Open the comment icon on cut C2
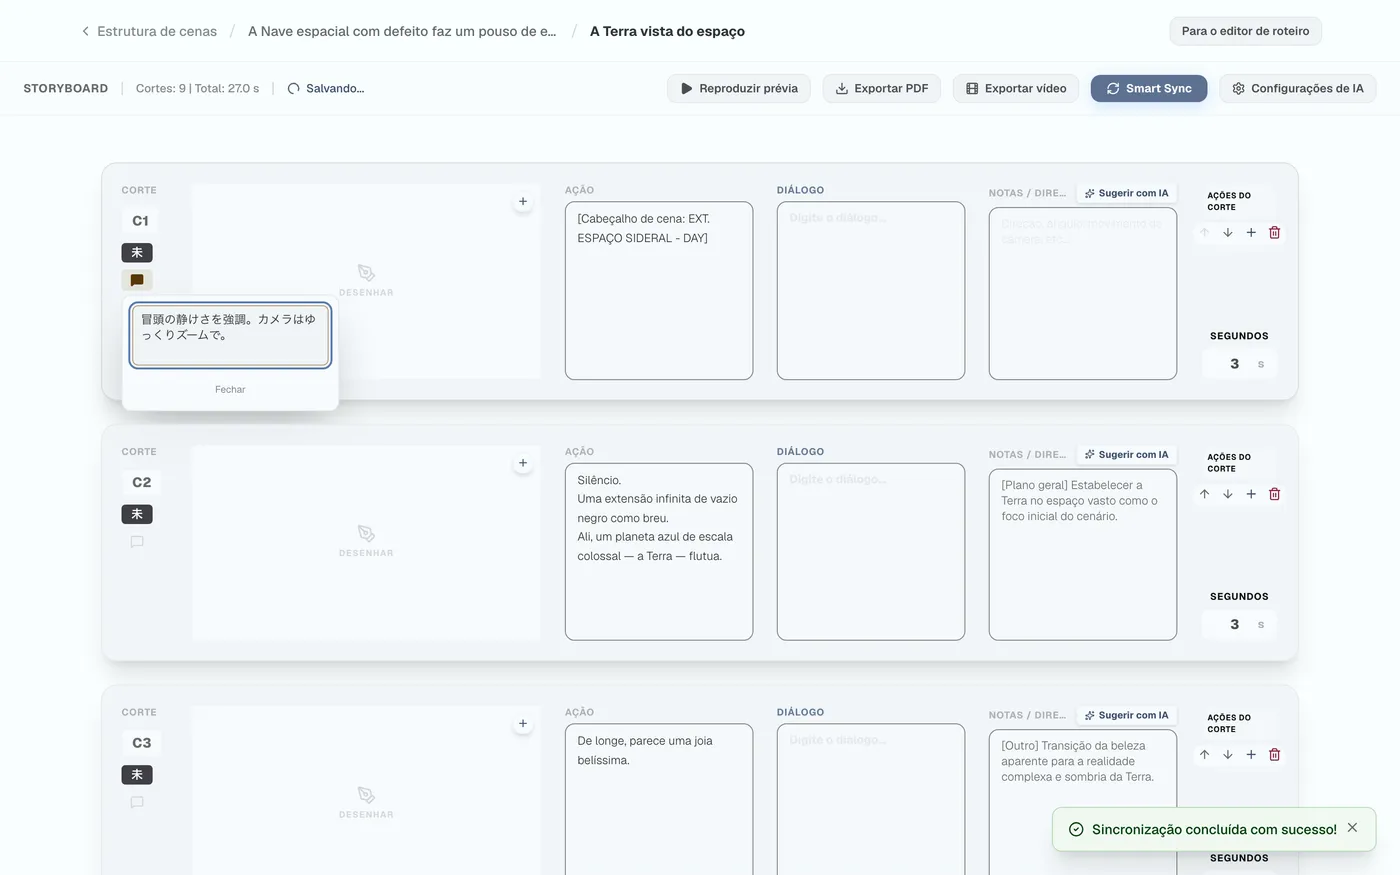Viewport: 1400px width, 875px height. (x=137, y=542)
